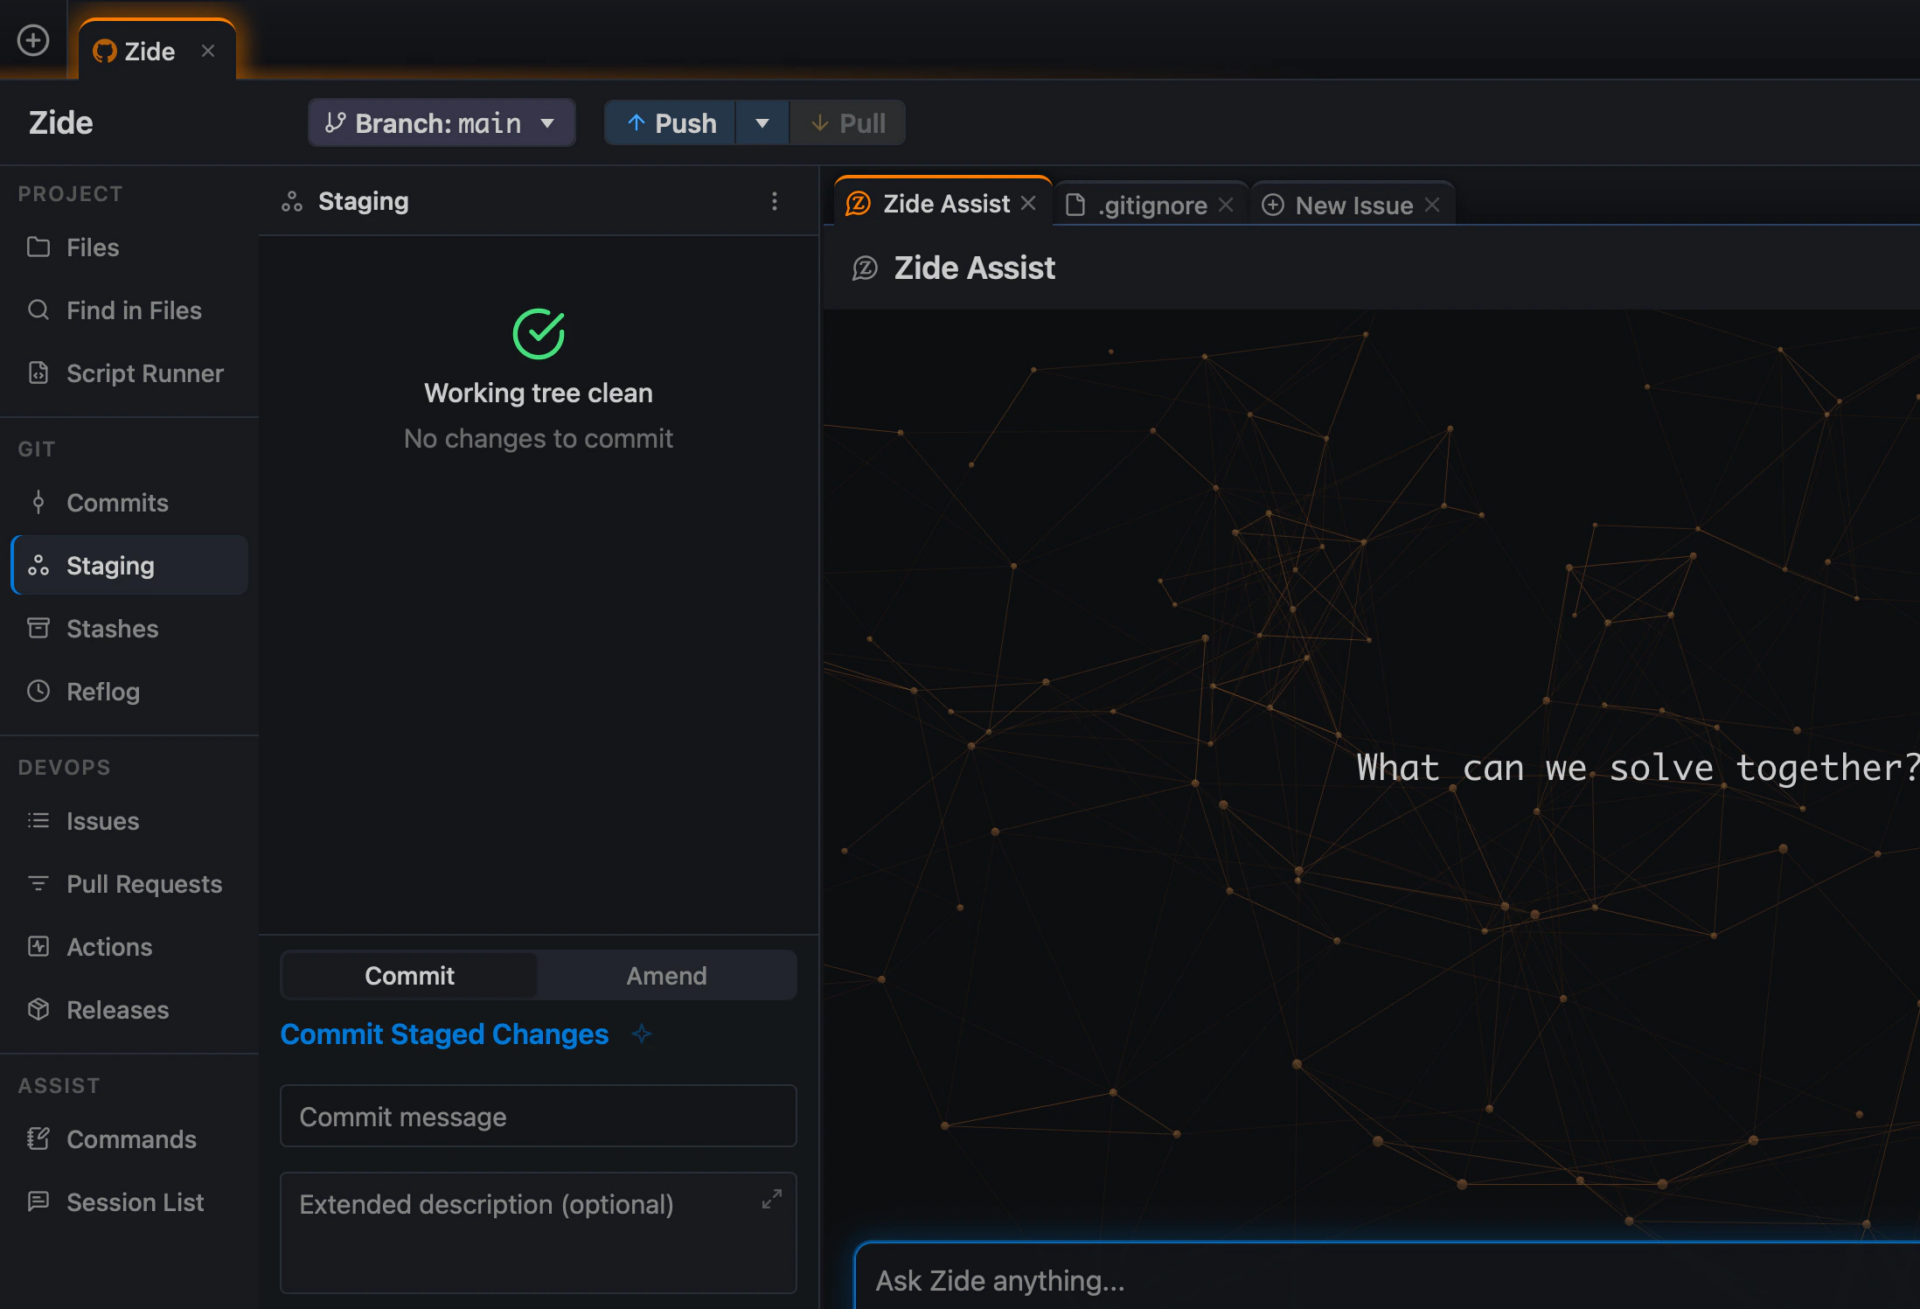The image size is (1920, 1309).
Task: Open Find in Files search
Action: (x=129, y=310)
